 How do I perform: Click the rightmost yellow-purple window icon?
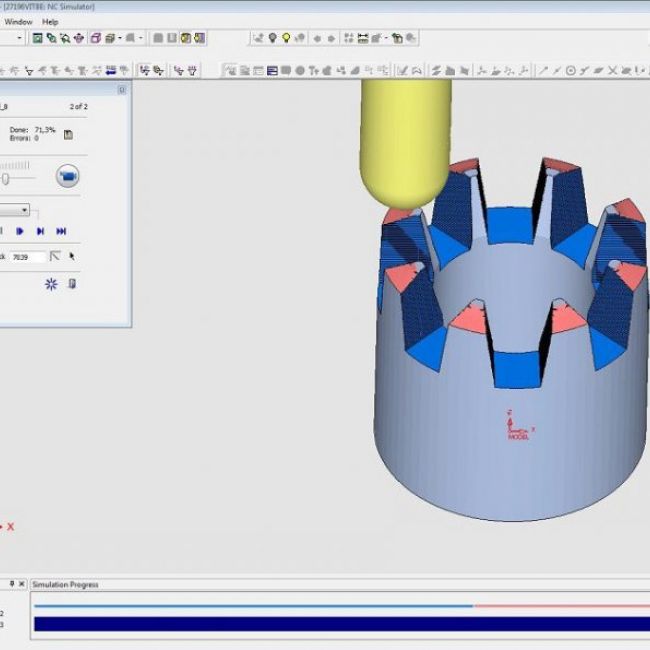(x=199, y=39)
